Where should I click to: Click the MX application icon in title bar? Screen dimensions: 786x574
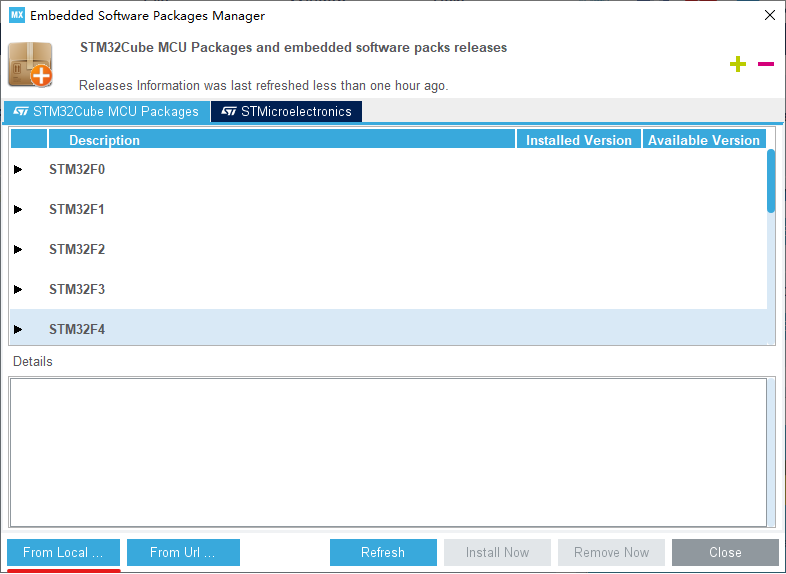16,16
